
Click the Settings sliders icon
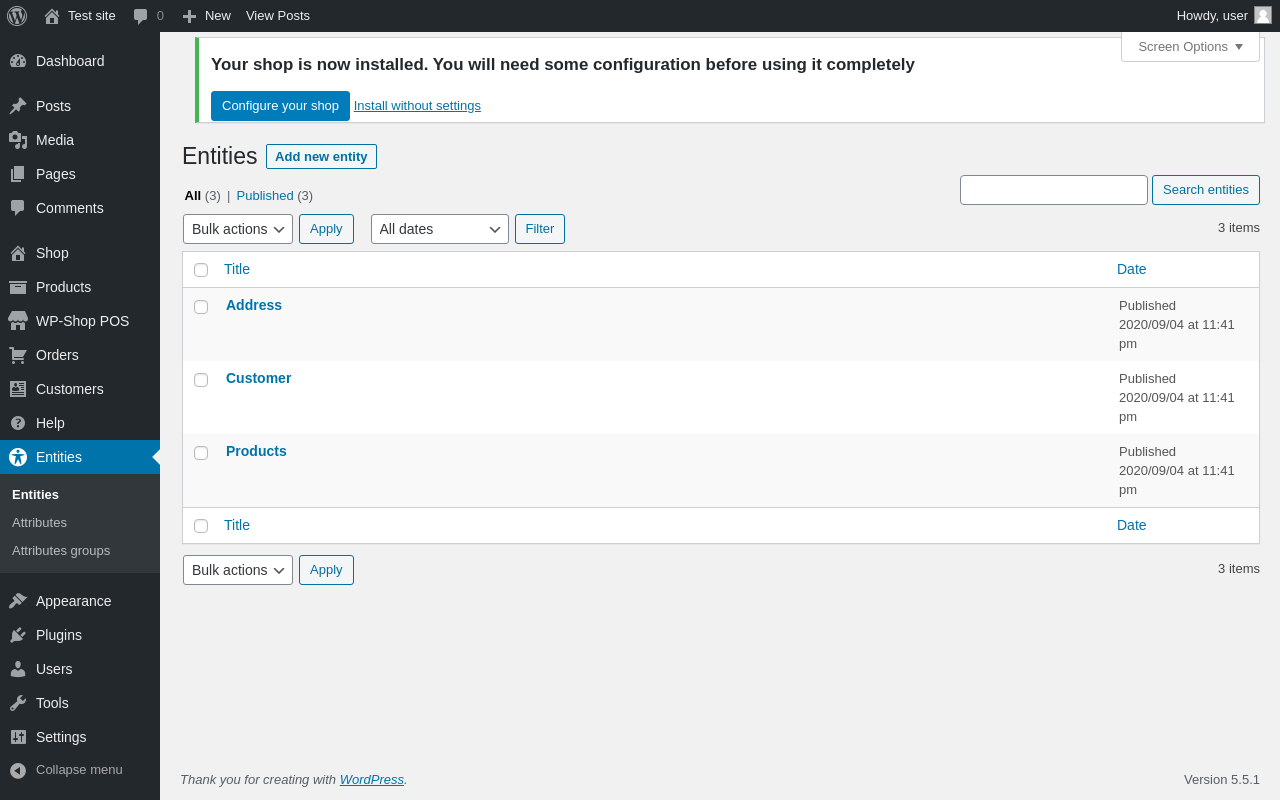pos(18,737)
